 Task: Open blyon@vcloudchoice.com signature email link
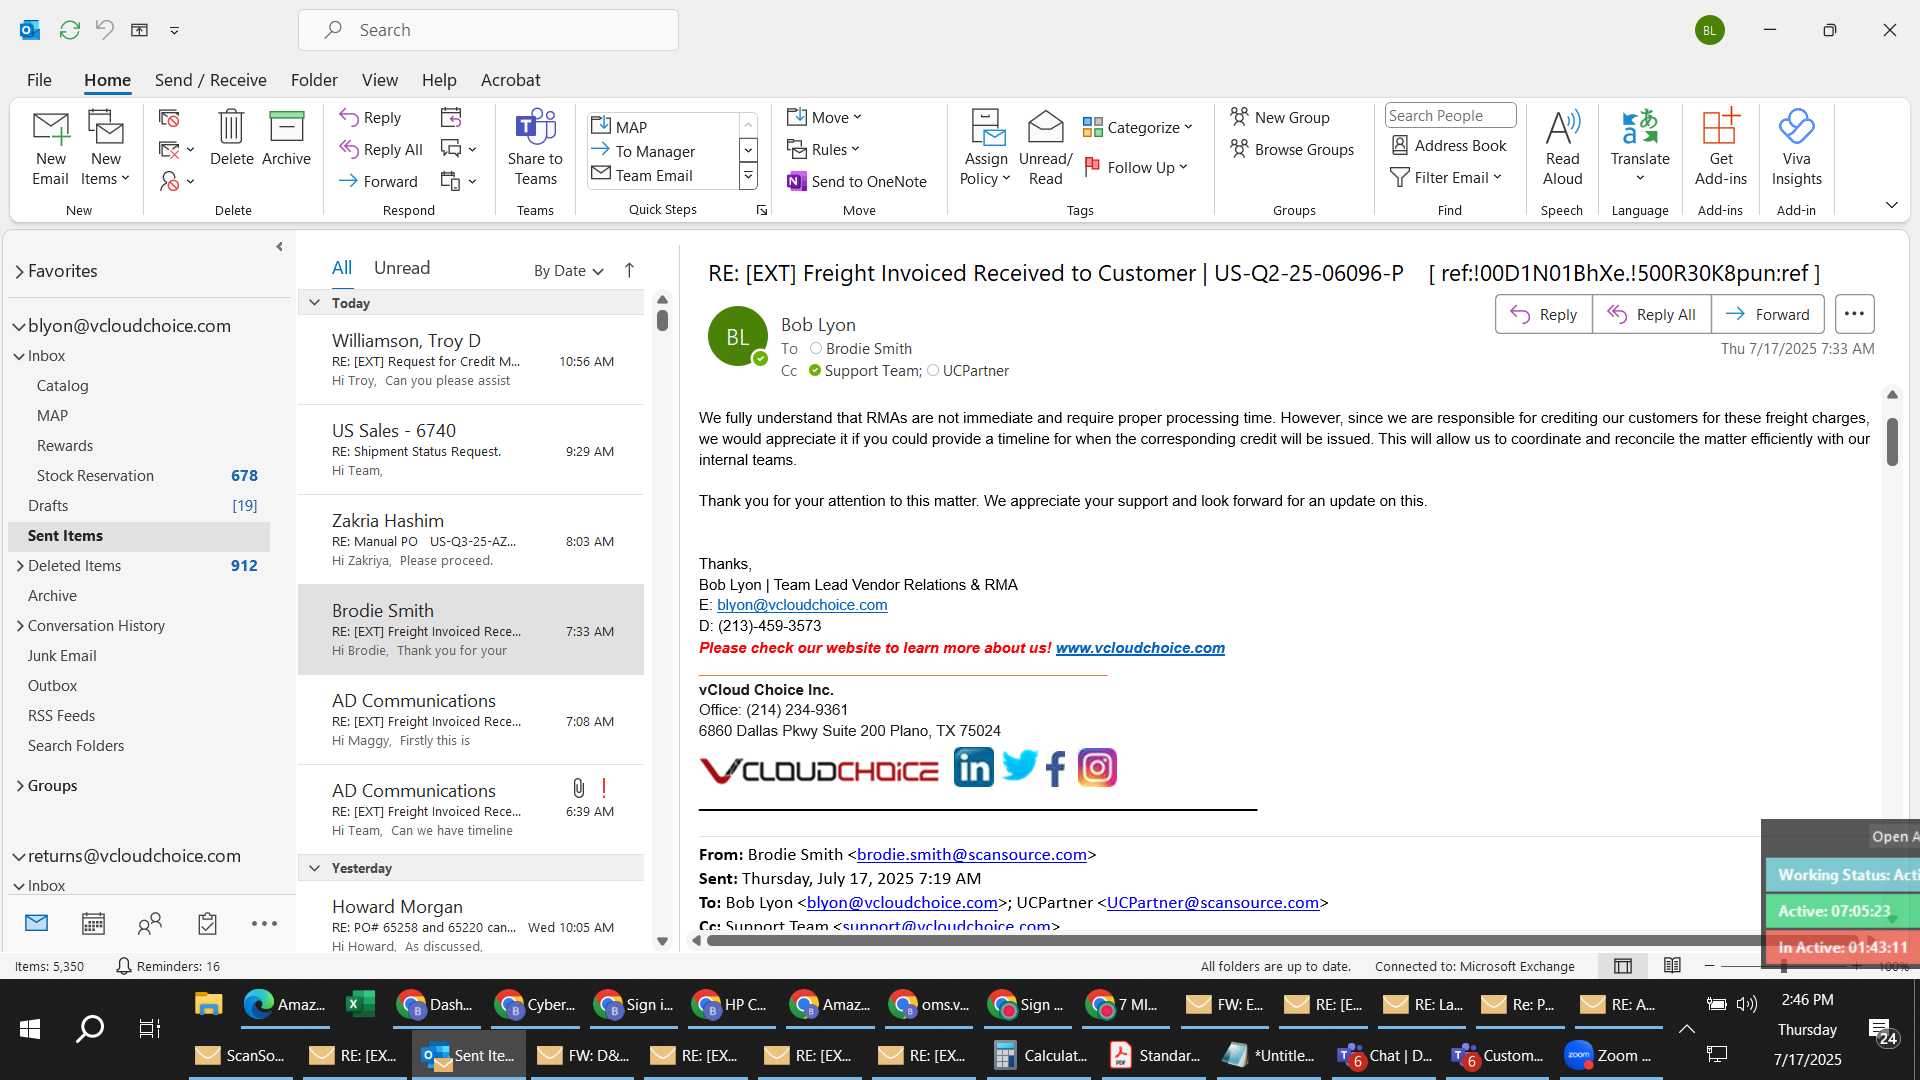pos(802,605)
